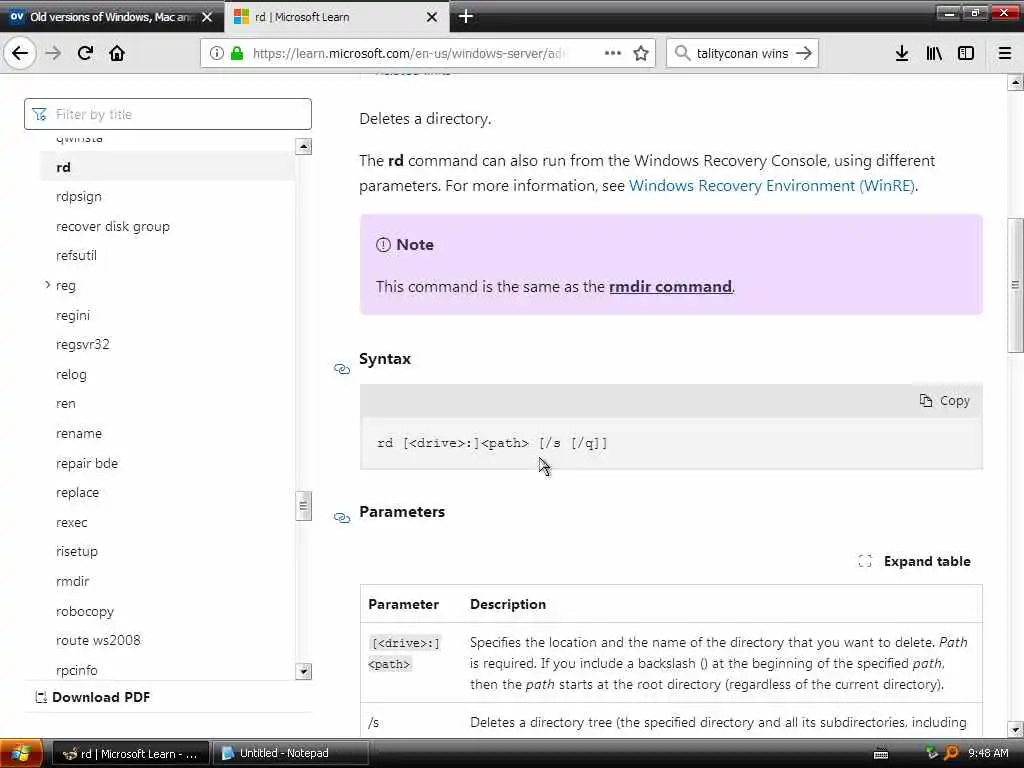Screen dimensions: 1024x768
Task: Open route ws2008 in the sidebar
Action: coord(98,640)
